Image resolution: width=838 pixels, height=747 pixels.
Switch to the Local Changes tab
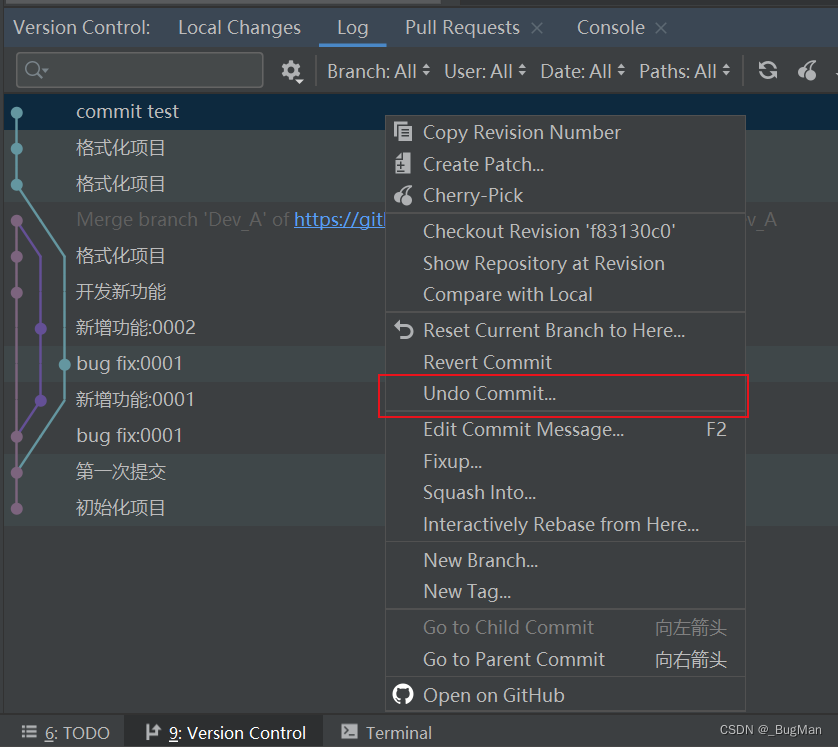[239, 28]
